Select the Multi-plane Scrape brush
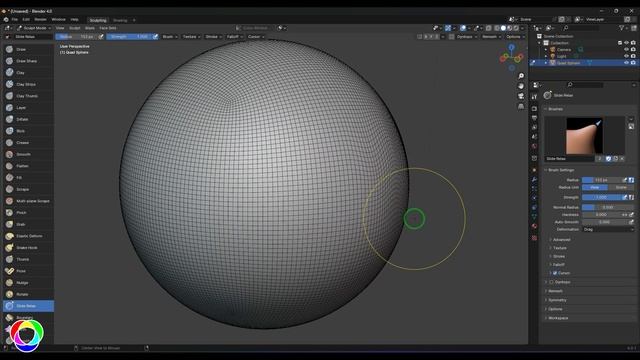Viewport: 640px width, 360px height. (28, 201)
